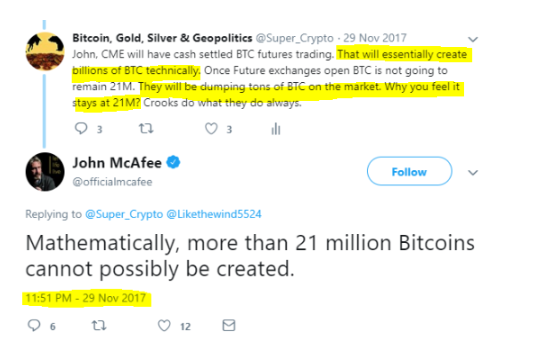Screen dimensions: 554x363
Task: Follow John McAfee
Action: [409, 171]
